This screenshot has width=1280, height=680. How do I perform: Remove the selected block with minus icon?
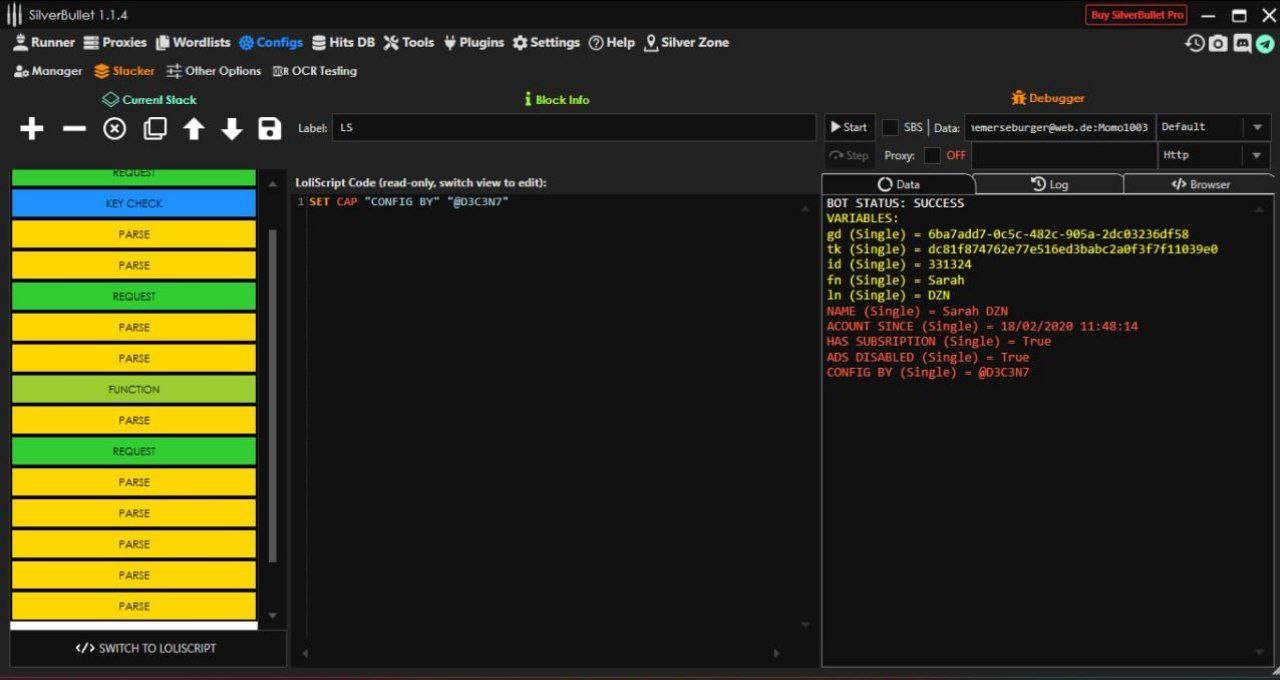point(74,129)
